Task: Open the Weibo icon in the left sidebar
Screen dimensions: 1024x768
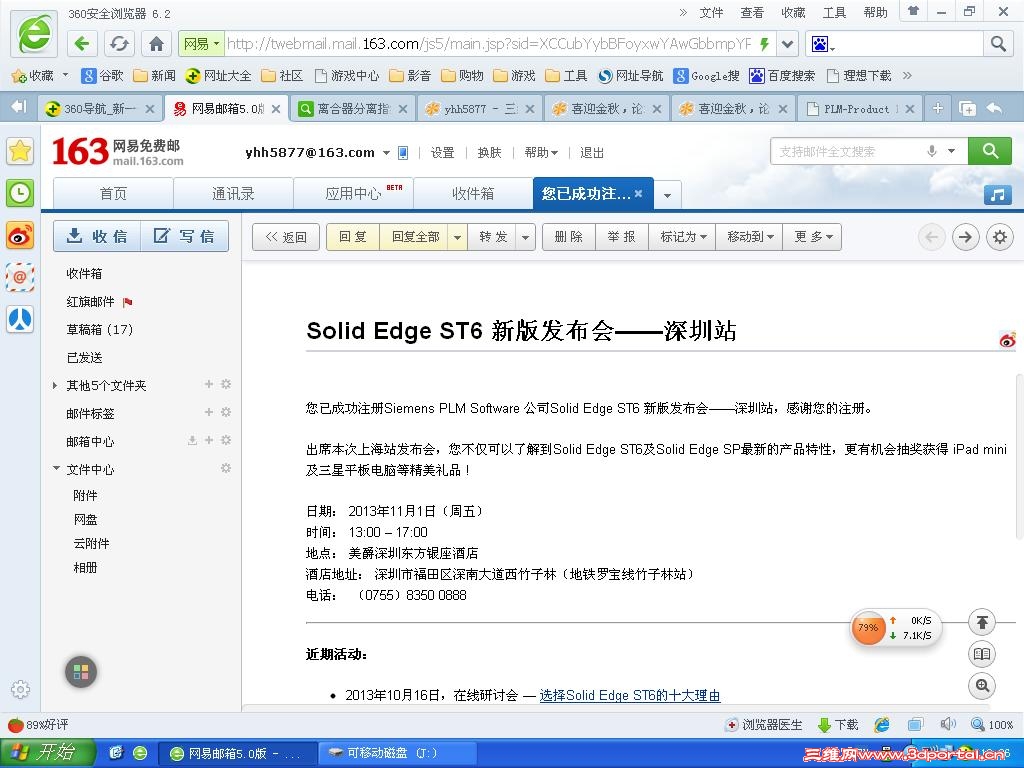Action: [x=20, y=236]
